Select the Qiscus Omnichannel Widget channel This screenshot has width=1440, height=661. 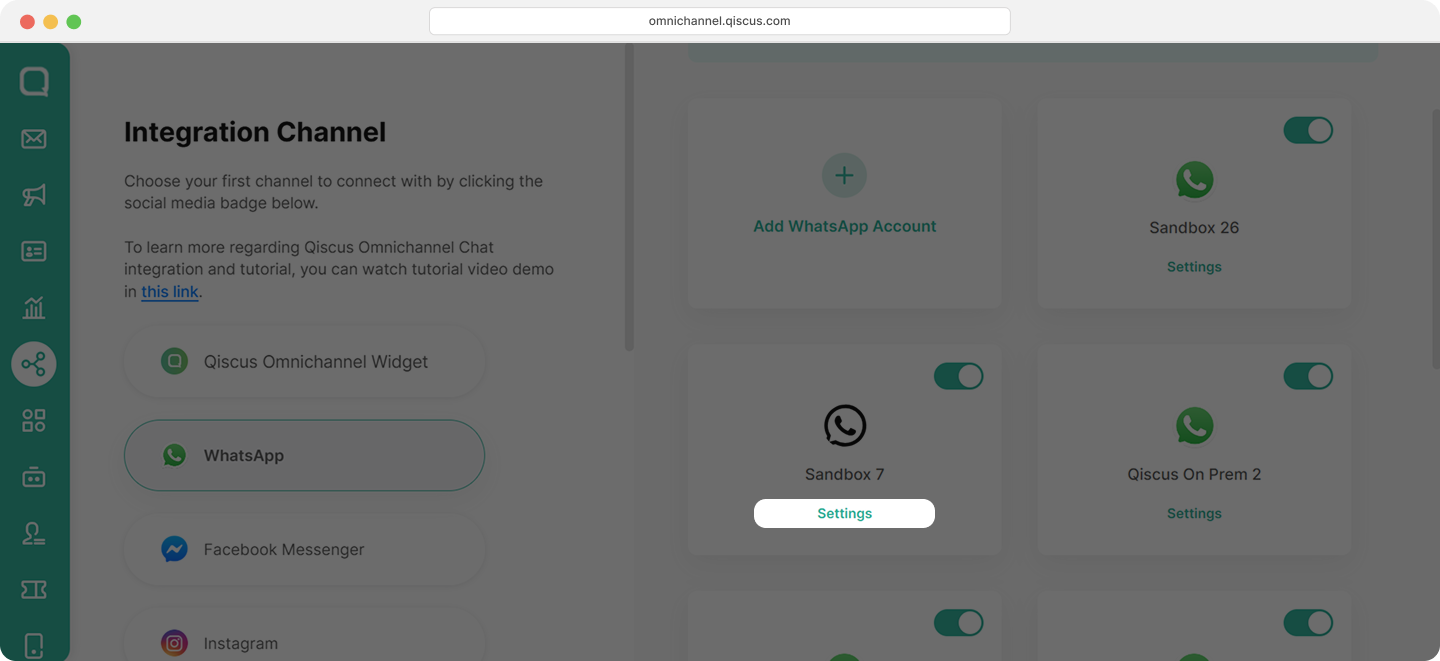click(304, 362)
